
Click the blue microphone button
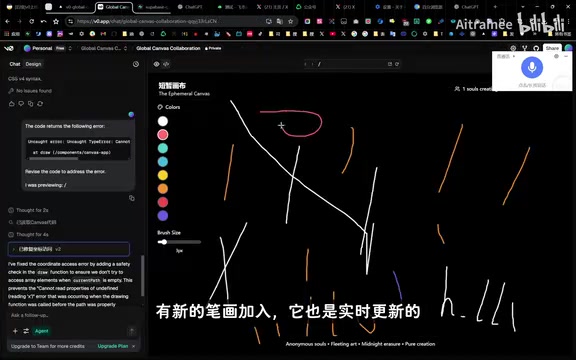(x=532, y=68)
